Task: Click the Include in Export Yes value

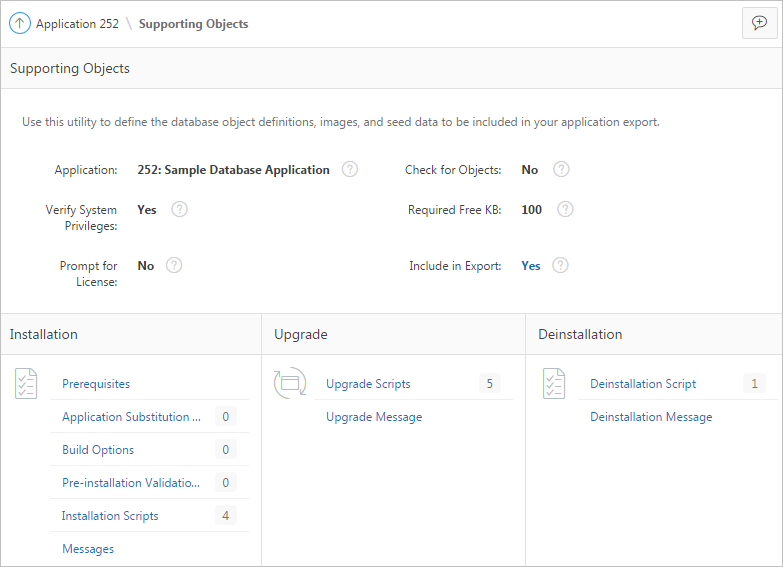Action: (531, 266)
